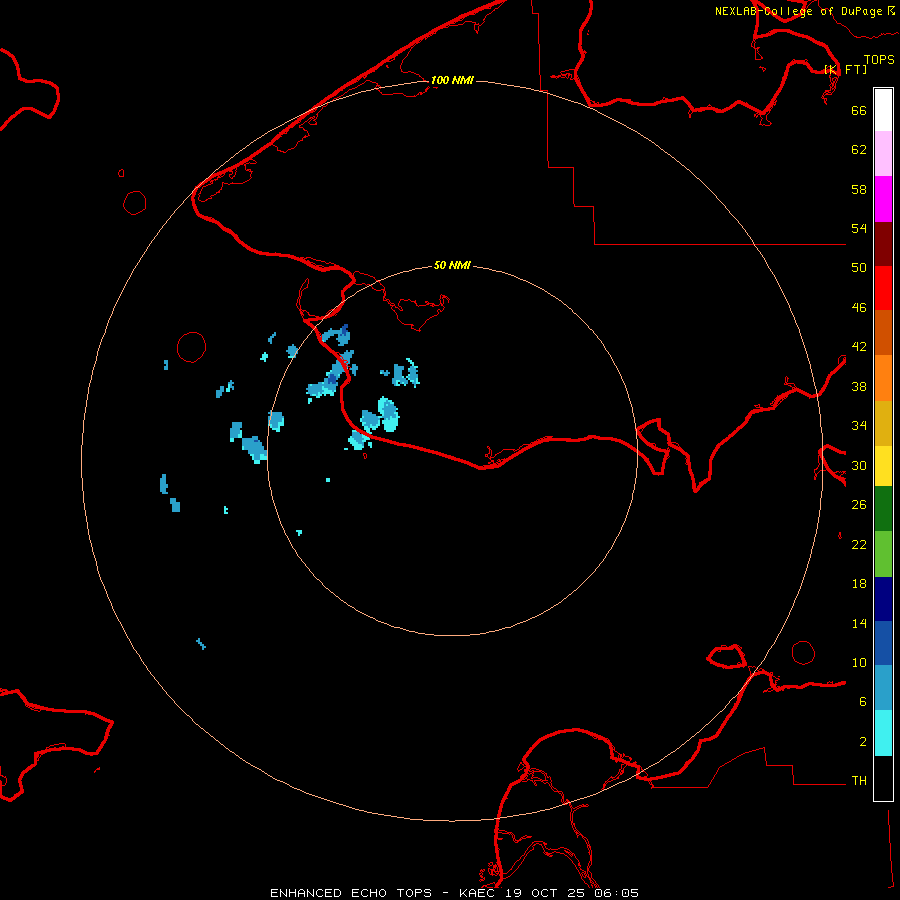Image resolution: width=900 pixels, height=900 pixels.
Task: Click the 66 value on legend
Action: point(859,110)
